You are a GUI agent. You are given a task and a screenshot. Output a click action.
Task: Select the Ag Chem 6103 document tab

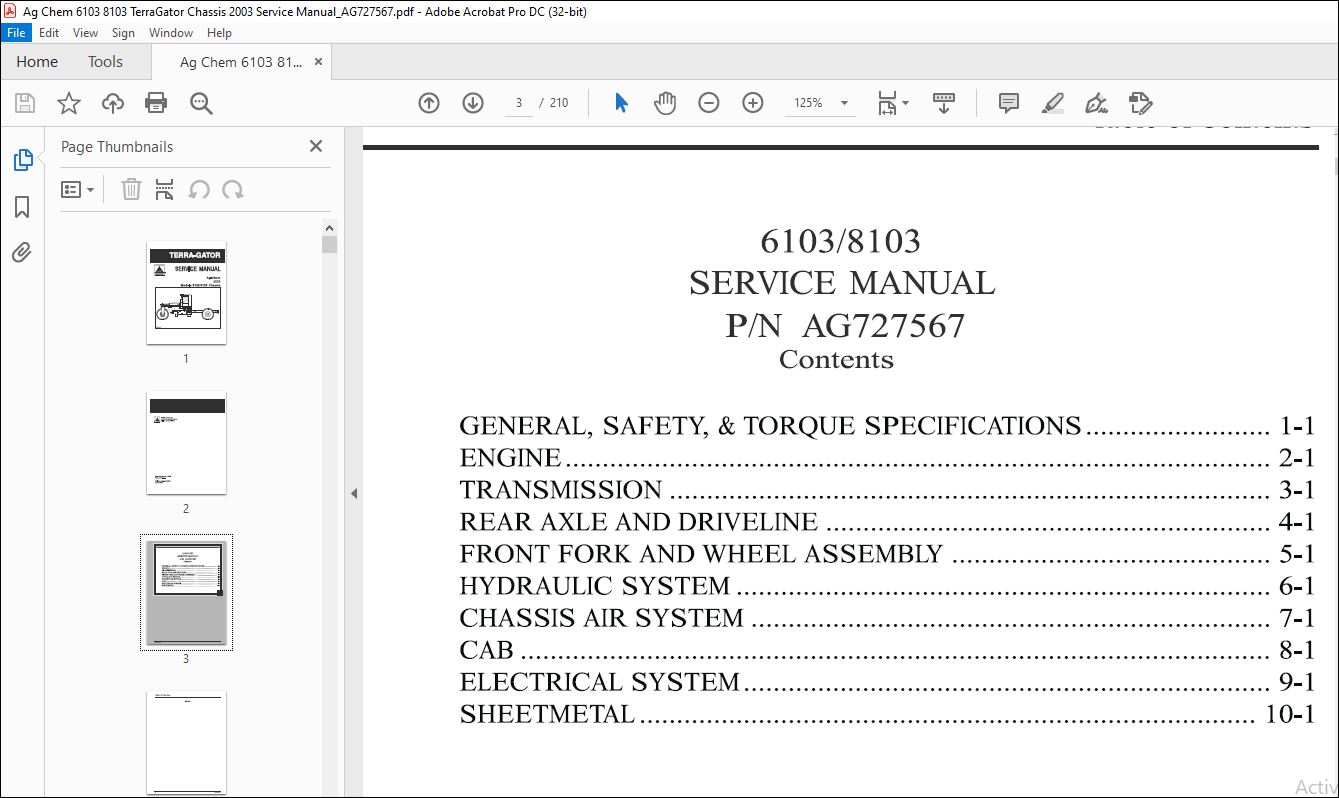click(x=241, y=62)
